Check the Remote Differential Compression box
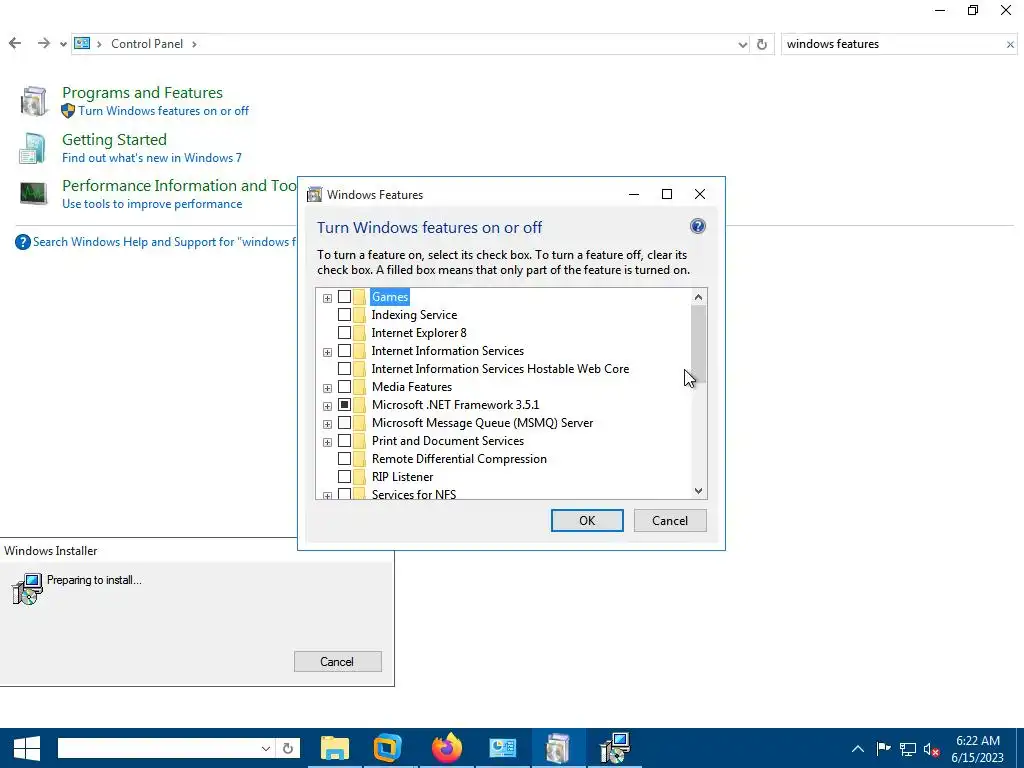This screenshot has width=1024, height=768. (344, 459)
